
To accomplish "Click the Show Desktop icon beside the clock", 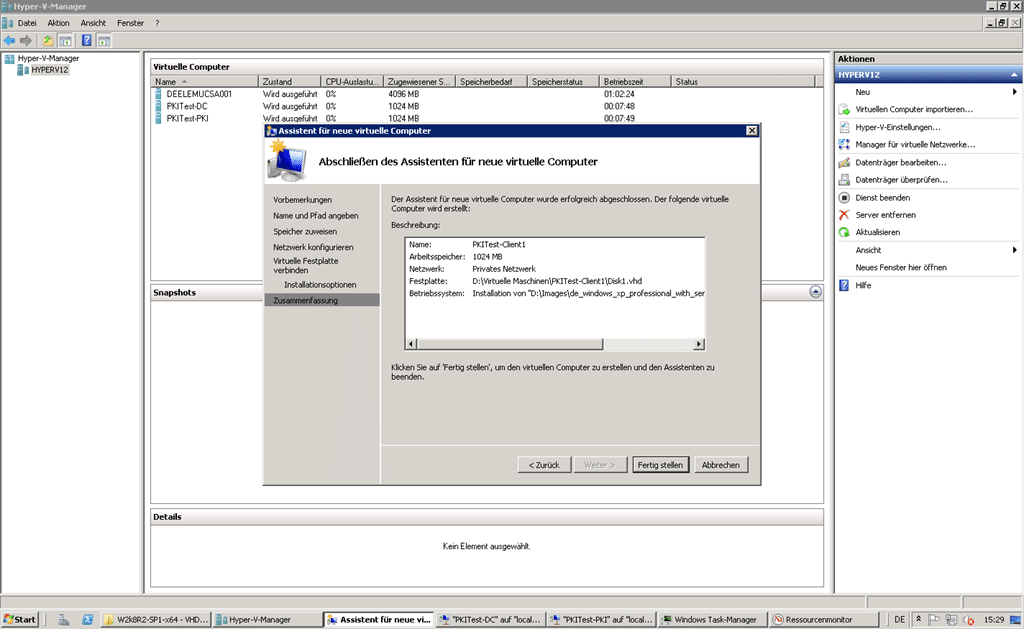I will tap(1016, 620).
